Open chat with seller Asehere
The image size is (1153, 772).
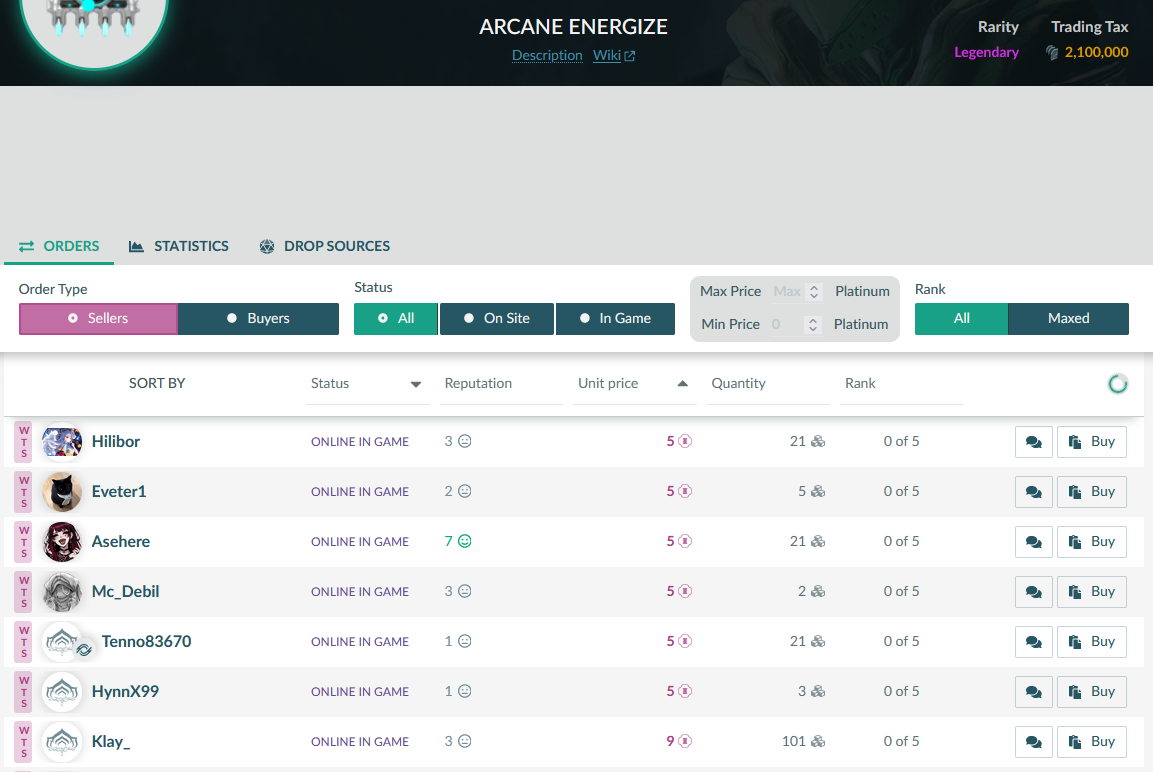1033,542
